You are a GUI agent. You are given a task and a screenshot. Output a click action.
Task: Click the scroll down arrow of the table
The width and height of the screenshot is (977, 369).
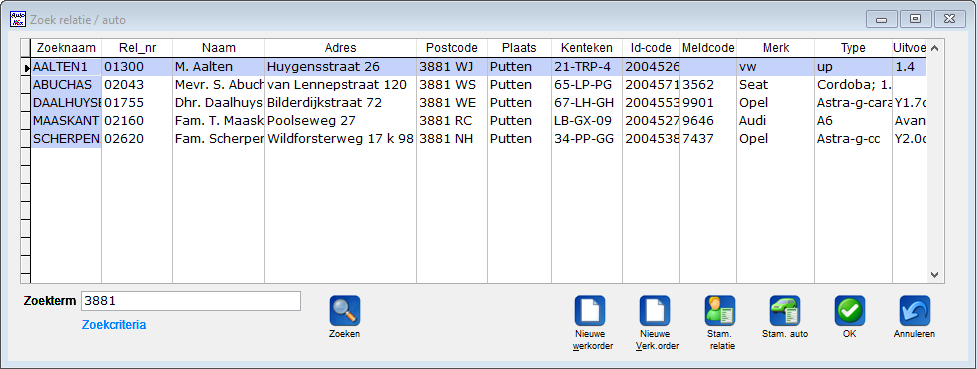click(933, 274)
